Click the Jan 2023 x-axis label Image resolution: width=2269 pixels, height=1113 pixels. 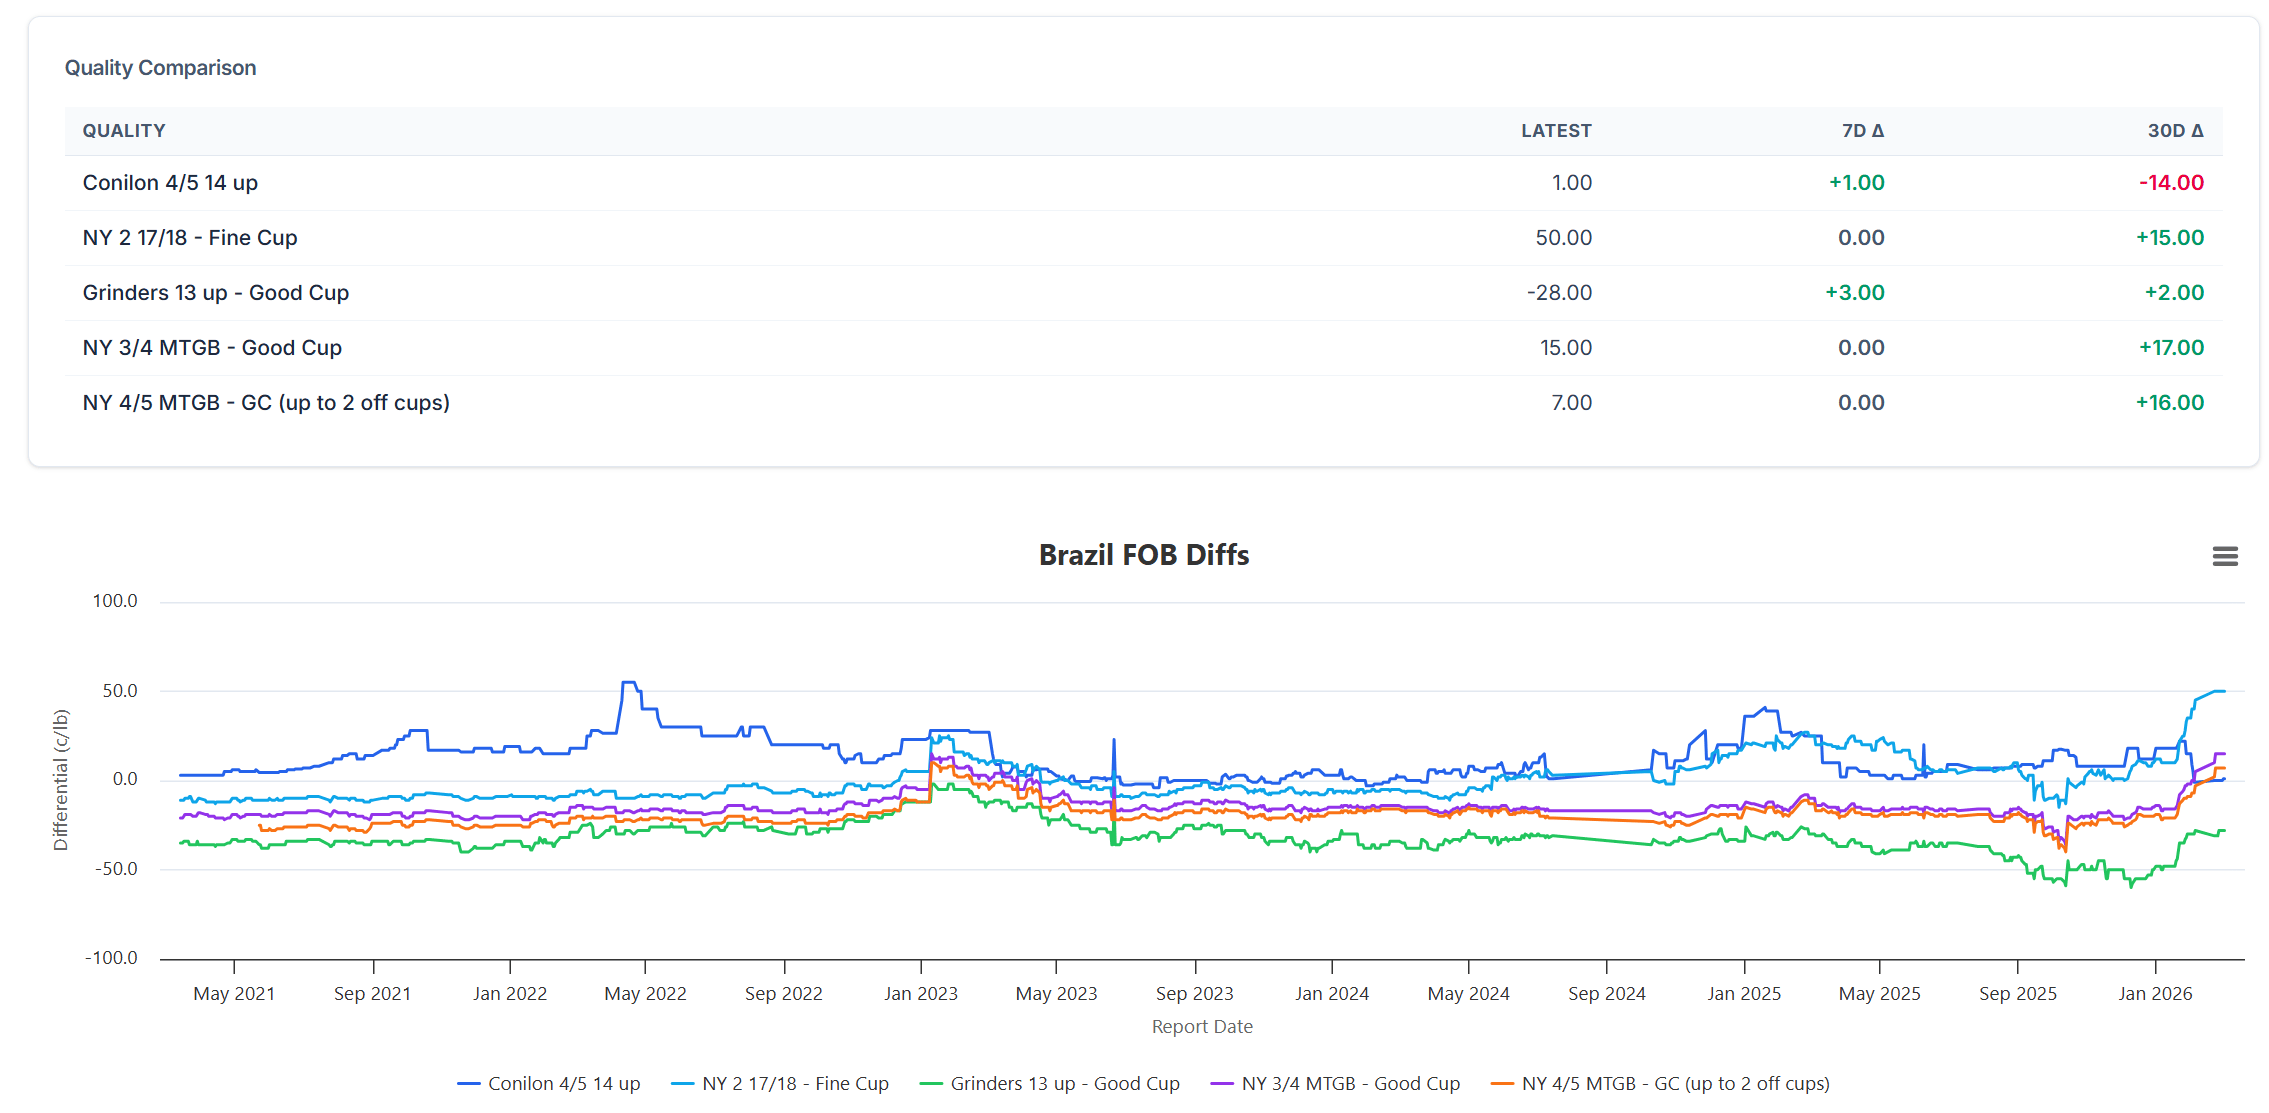[x=920, y=993]
